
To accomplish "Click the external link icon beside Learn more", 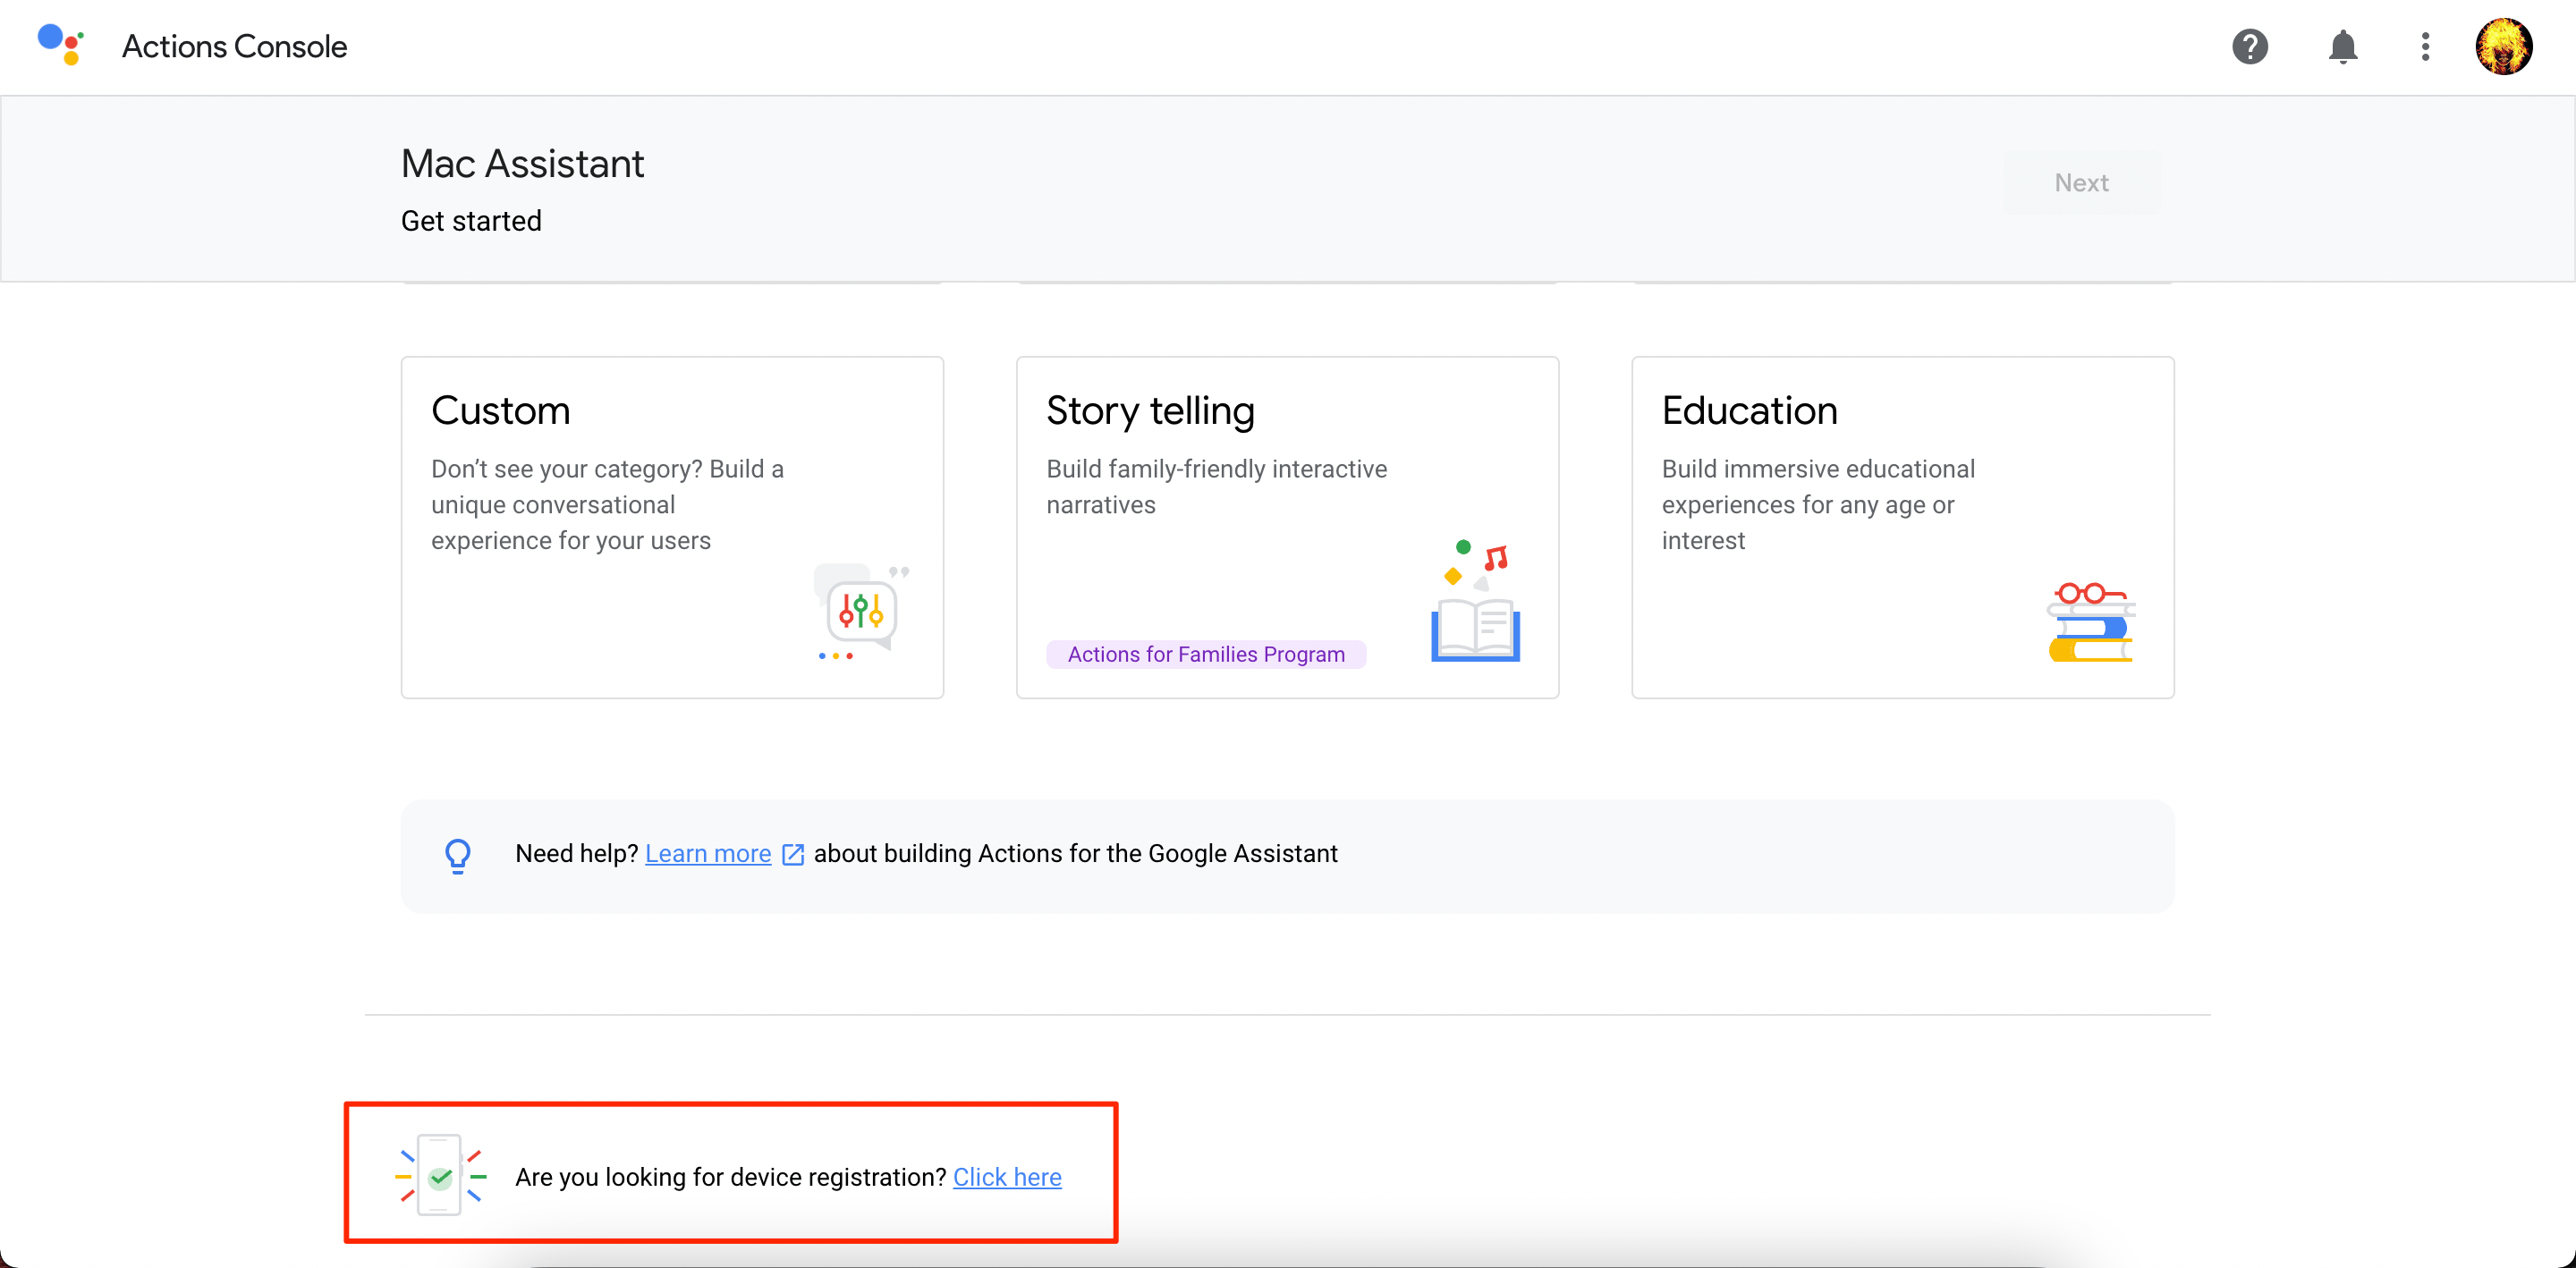I will point(792,854).
